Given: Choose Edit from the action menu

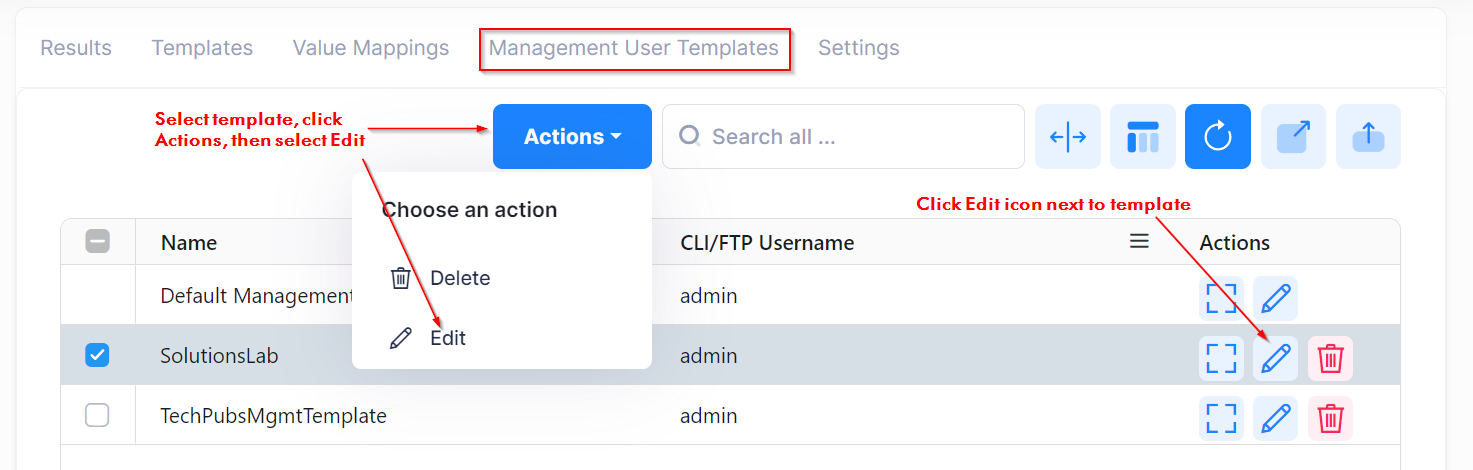Looking at the screenshot, I should point(447,338).
